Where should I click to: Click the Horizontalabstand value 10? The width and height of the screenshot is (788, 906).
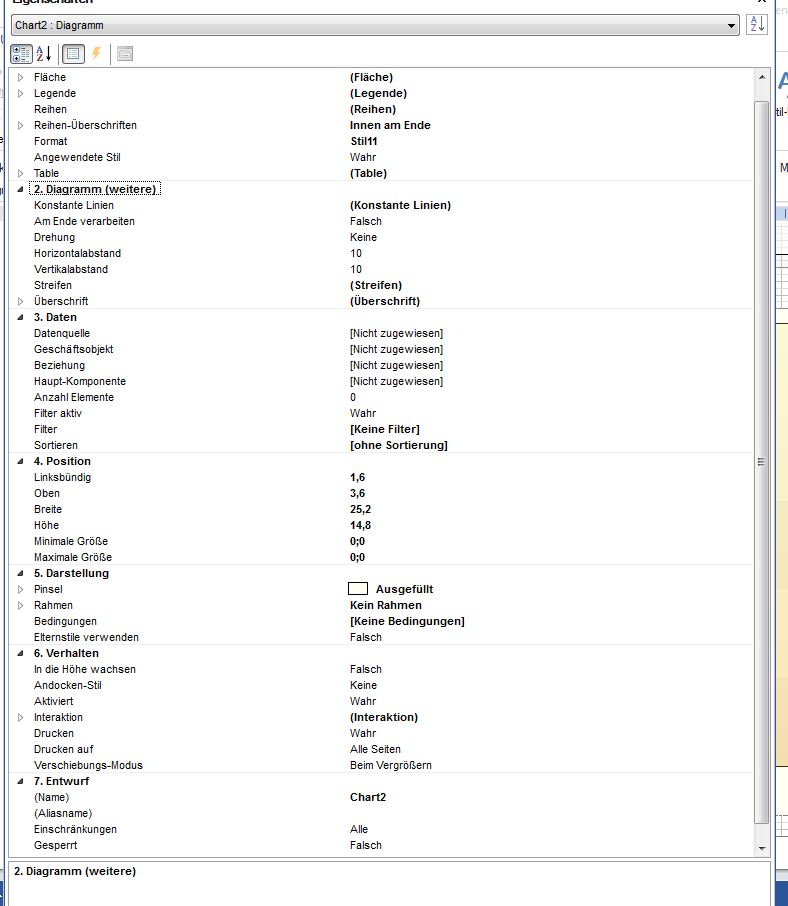tap(356, 254)
